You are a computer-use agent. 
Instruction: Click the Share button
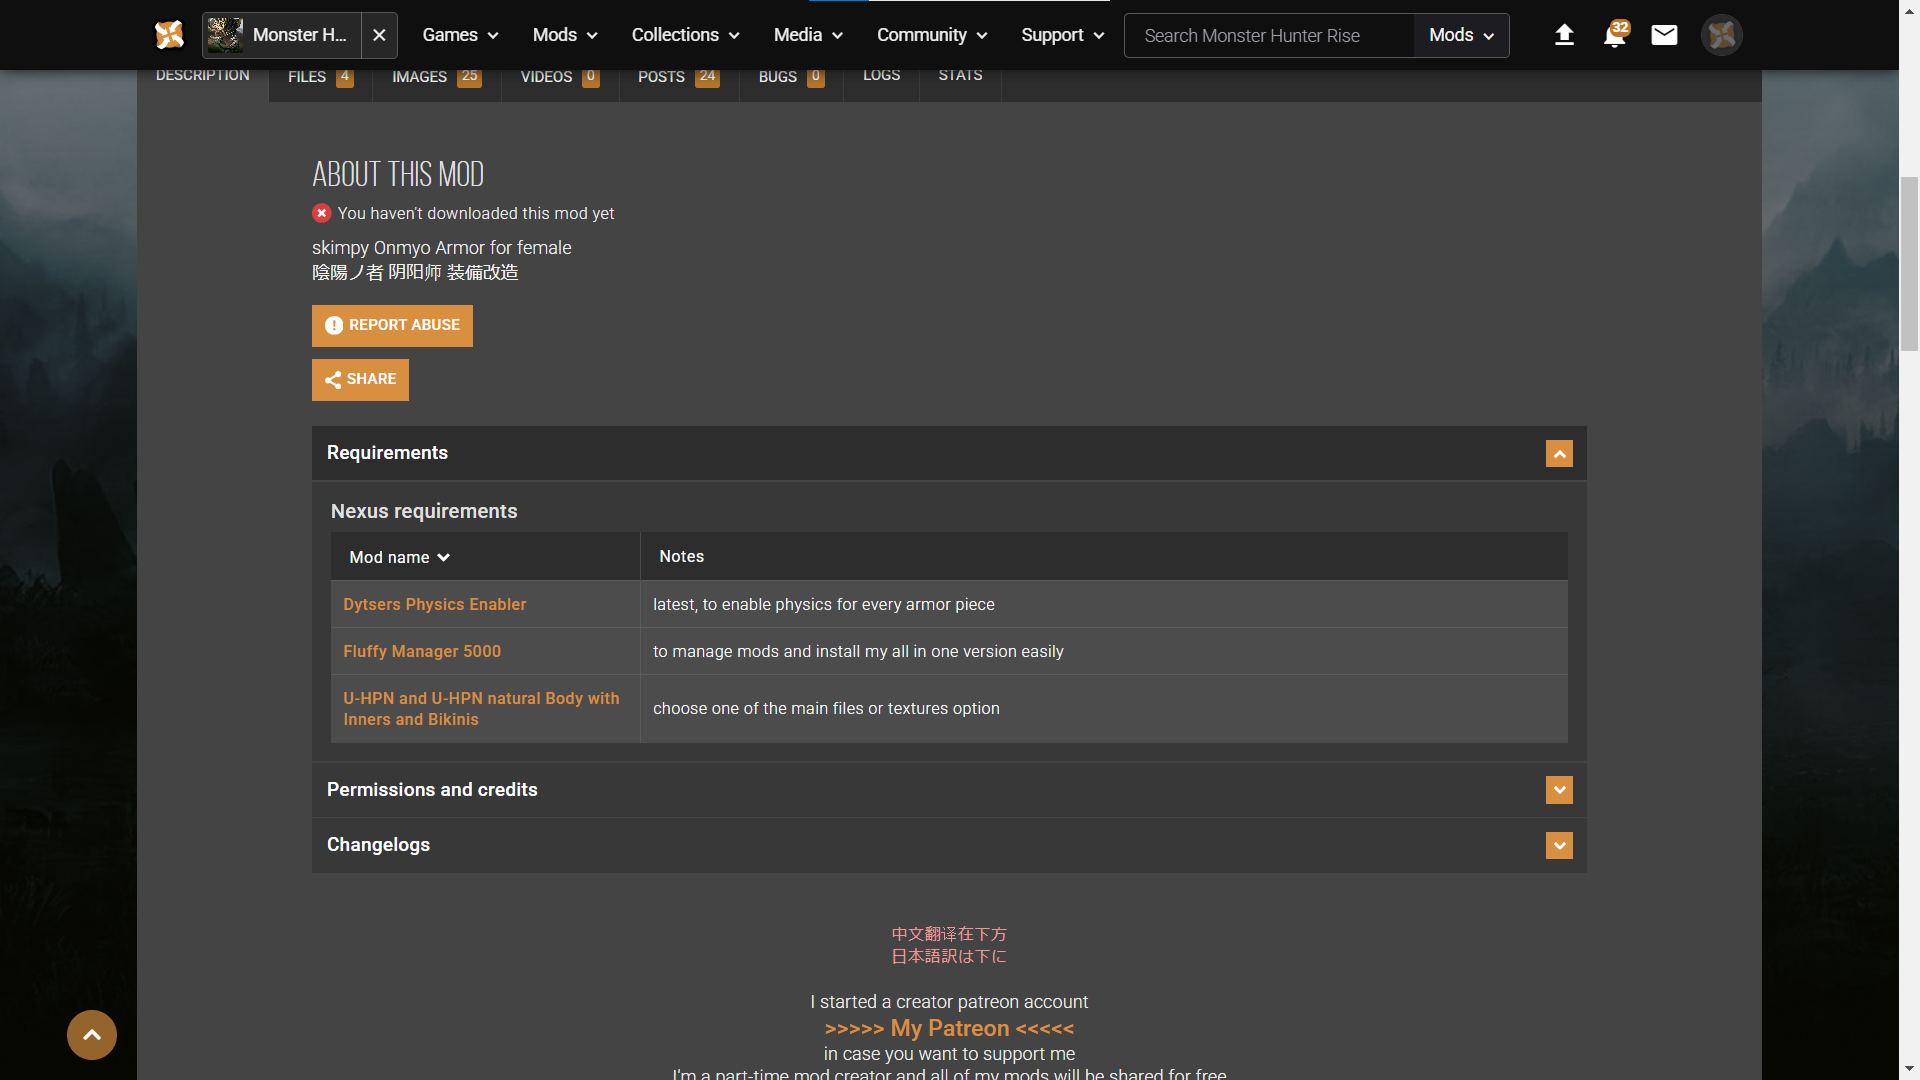pos(360,380)
